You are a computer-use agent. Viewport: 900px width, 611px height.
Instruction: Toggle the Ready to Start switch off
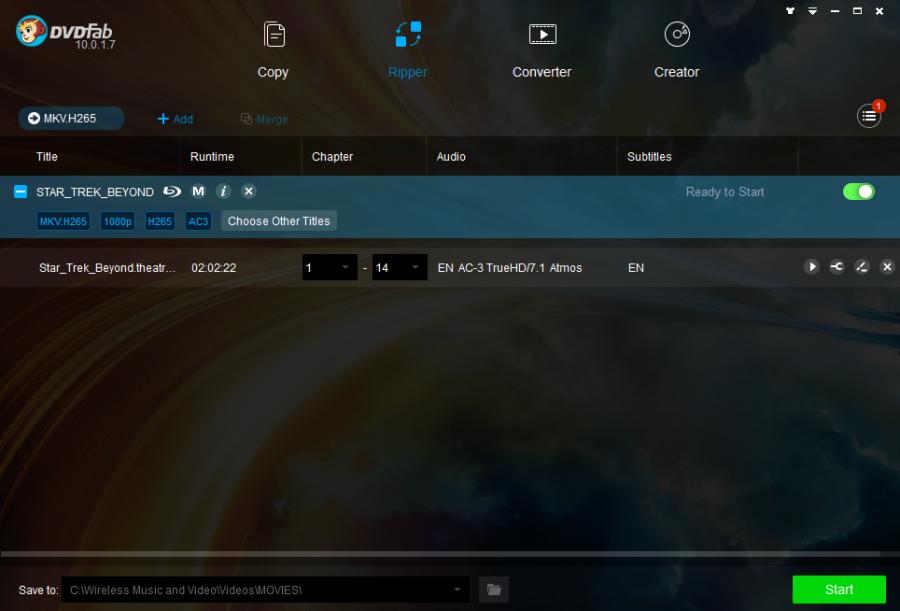coord(859,191)
